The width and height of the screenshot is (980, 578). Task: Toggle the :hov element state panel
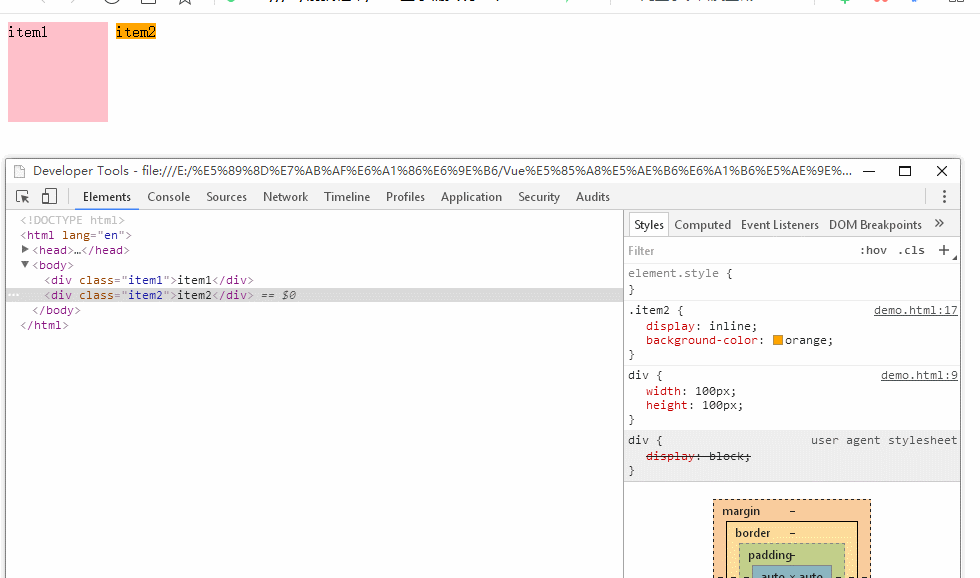[873, 251]
